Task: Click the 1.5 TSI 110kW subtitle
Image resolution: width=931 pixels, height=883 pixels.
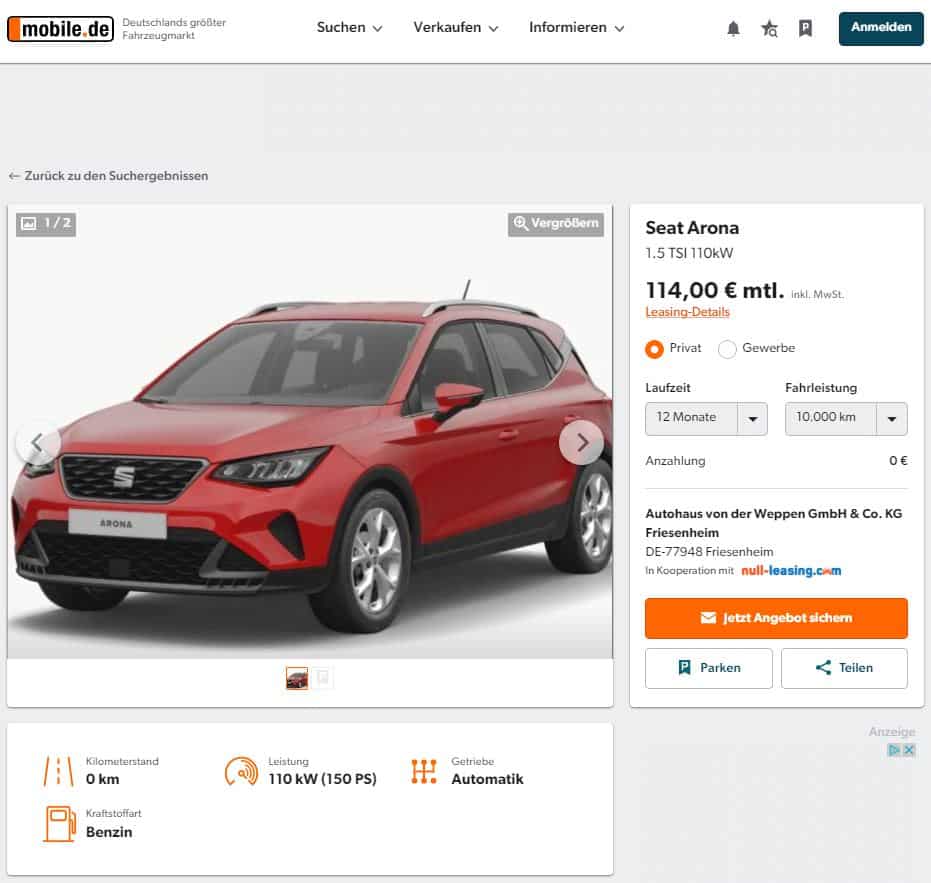Action: coord(689,254)
